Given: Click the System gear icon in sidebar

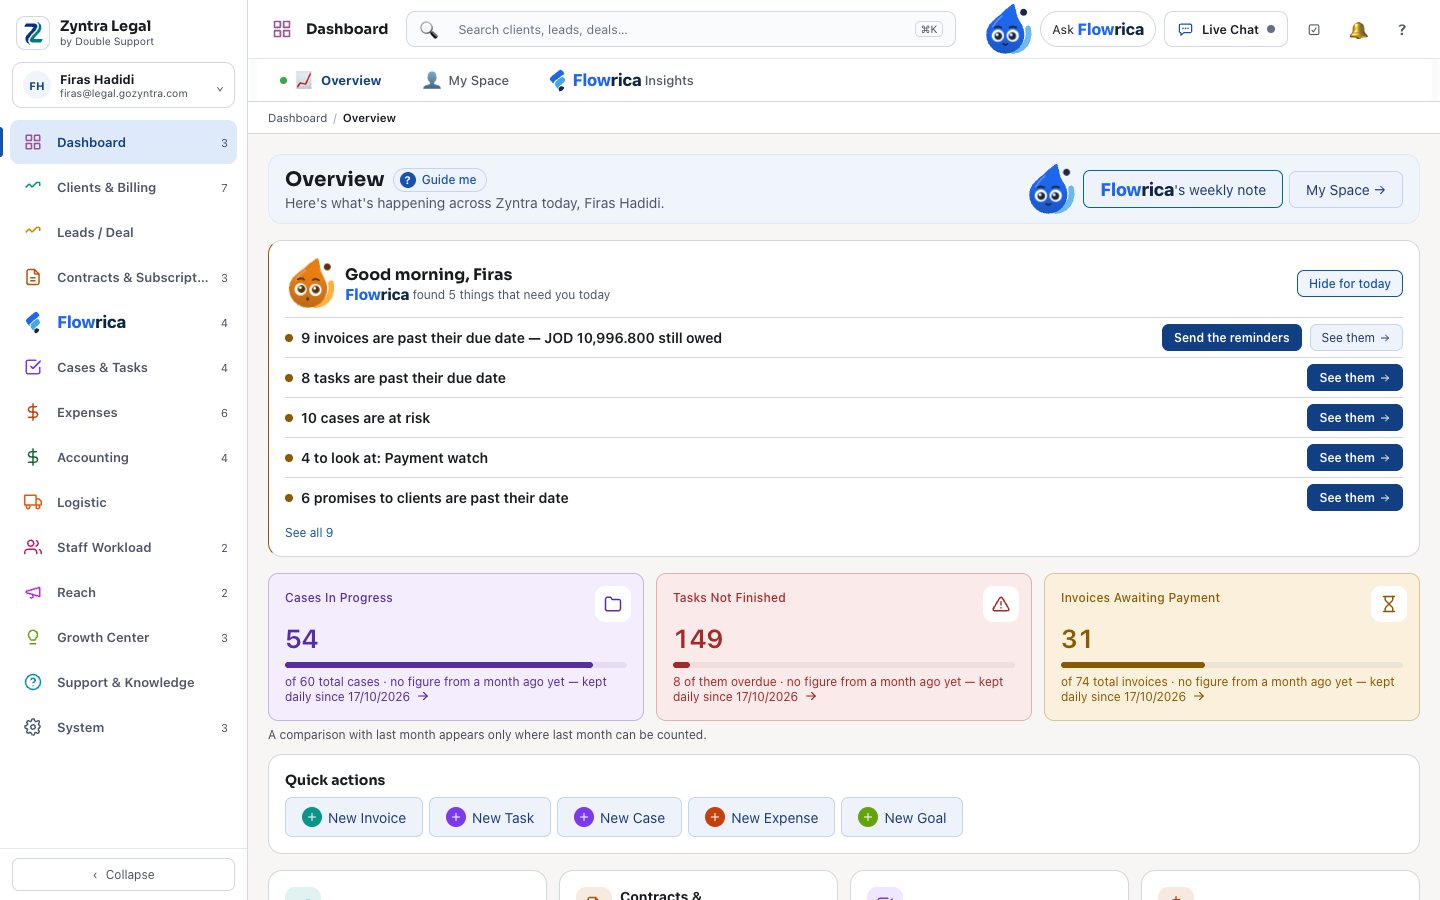Looking at the screenshot, I should coord(33,727).
